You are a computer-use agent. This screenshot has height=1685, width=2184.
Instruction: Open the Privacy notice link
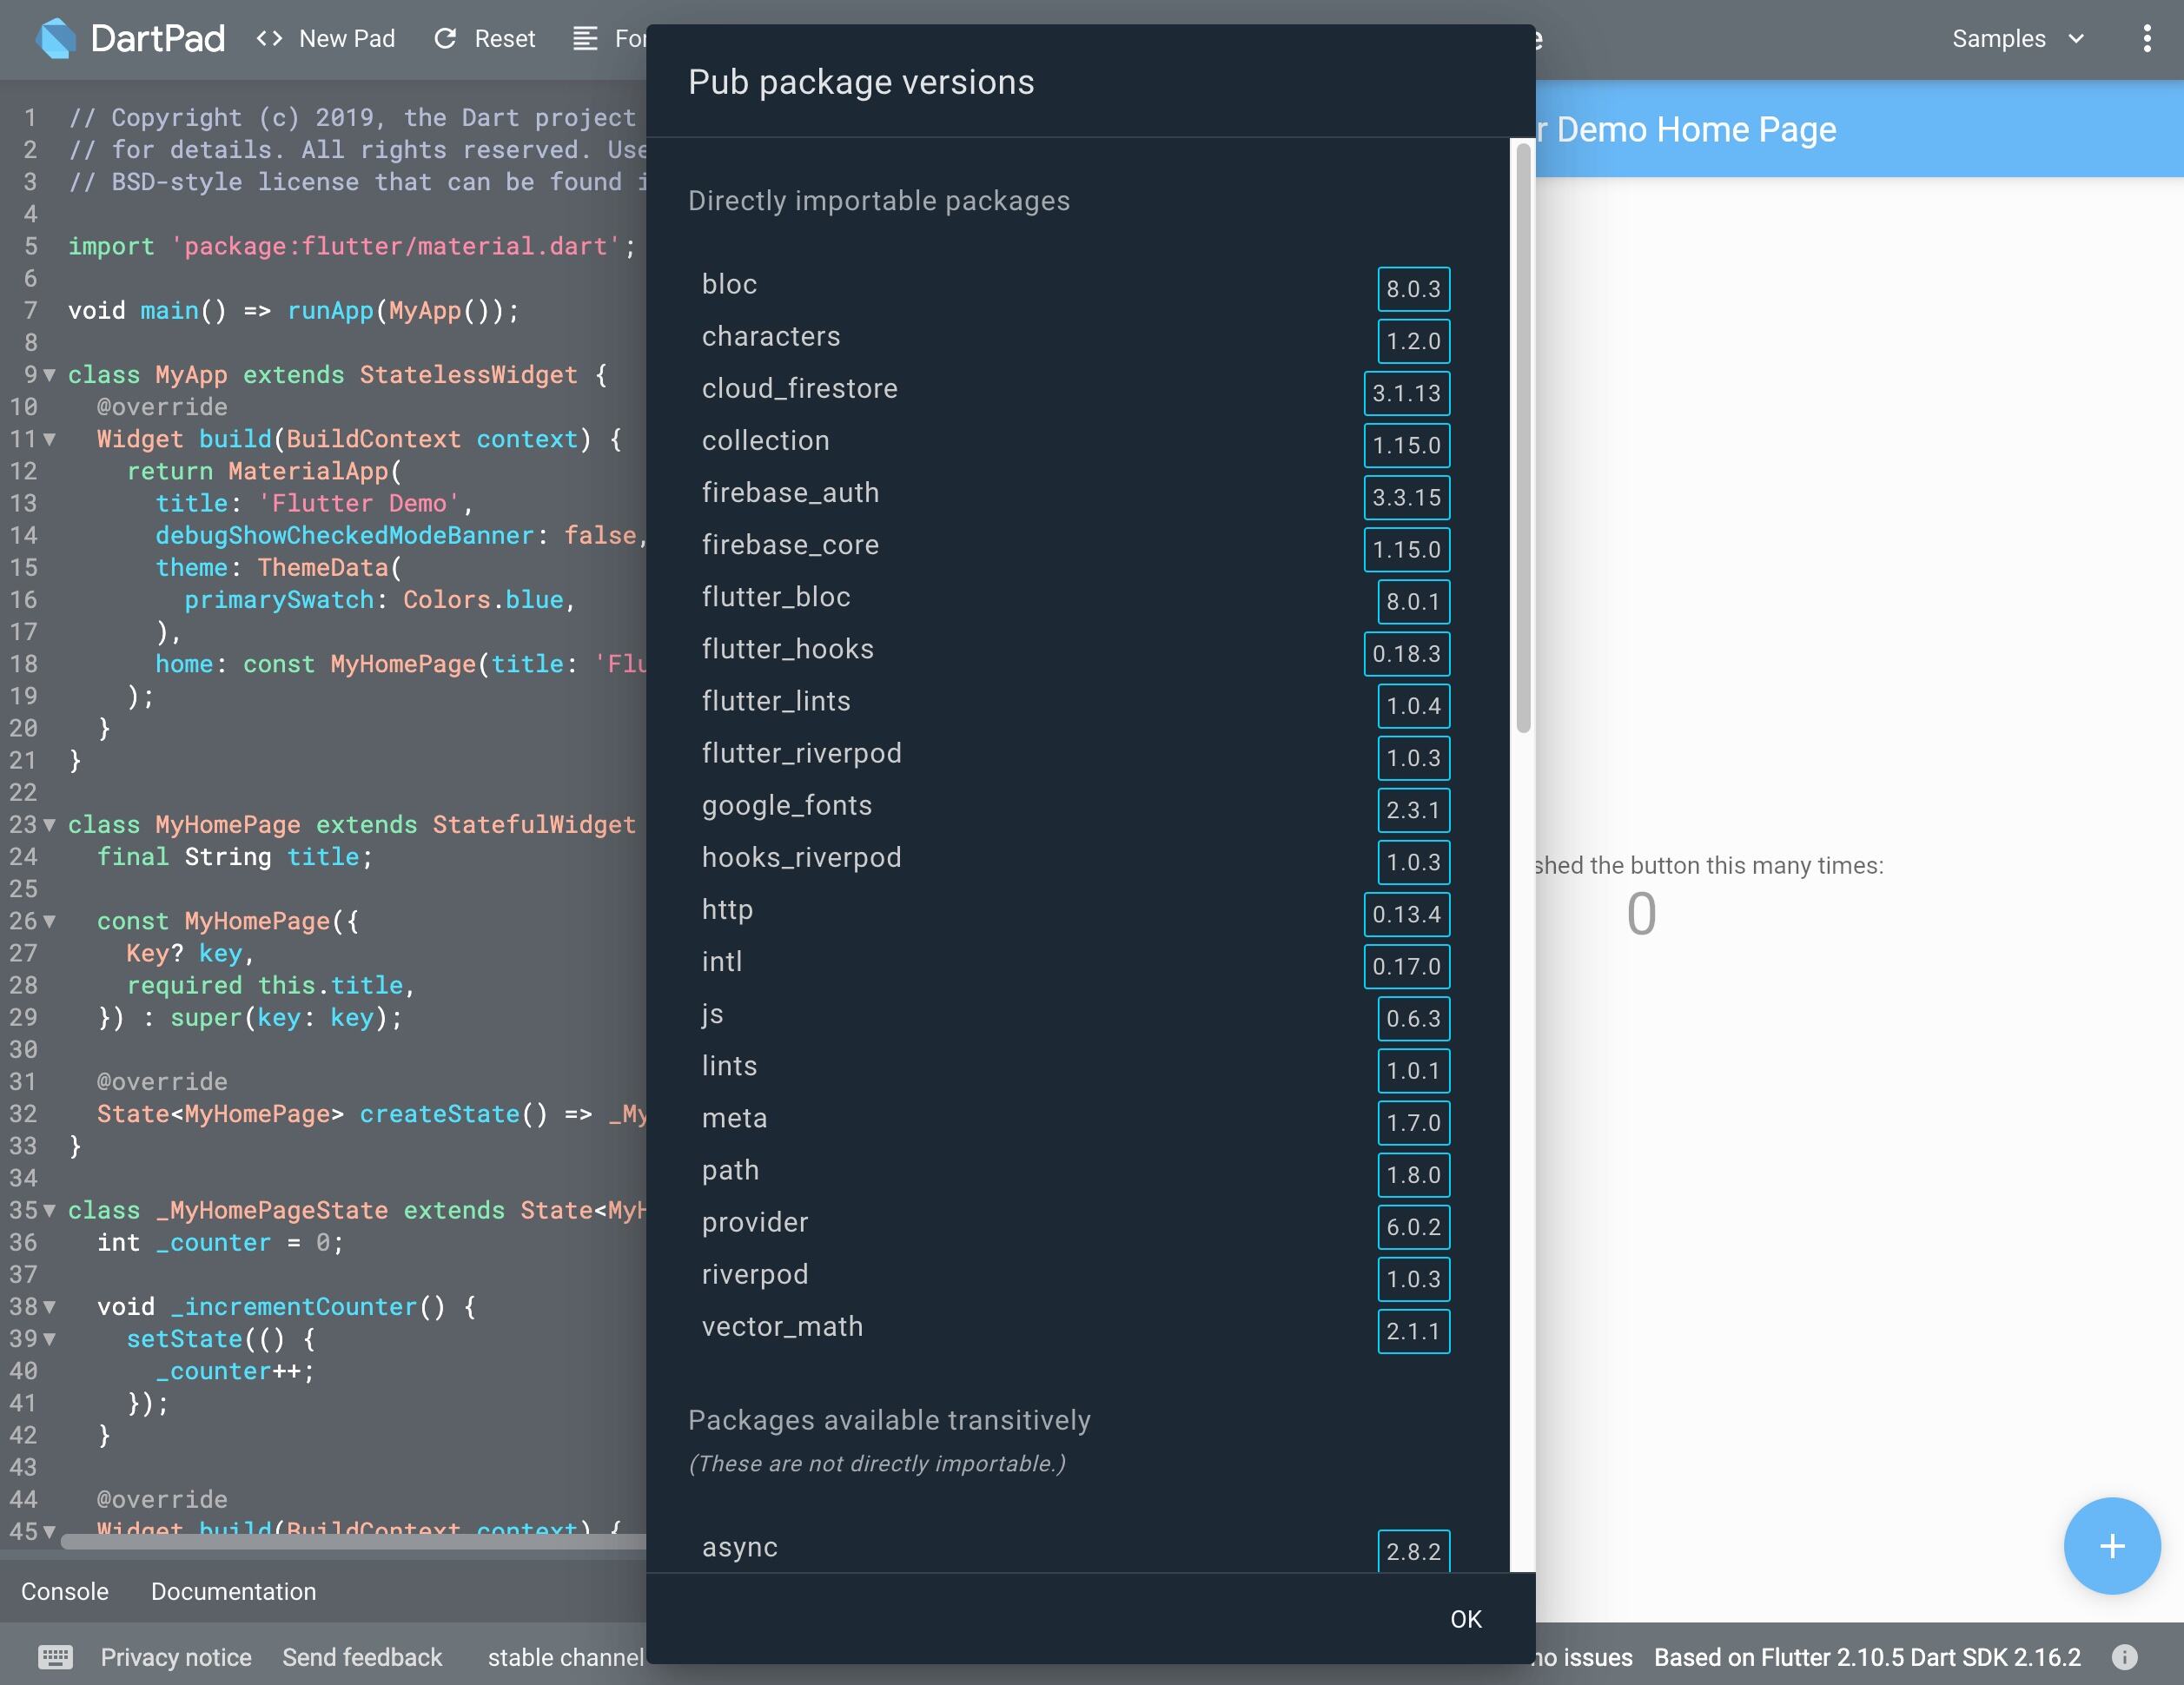(176, 1657)
